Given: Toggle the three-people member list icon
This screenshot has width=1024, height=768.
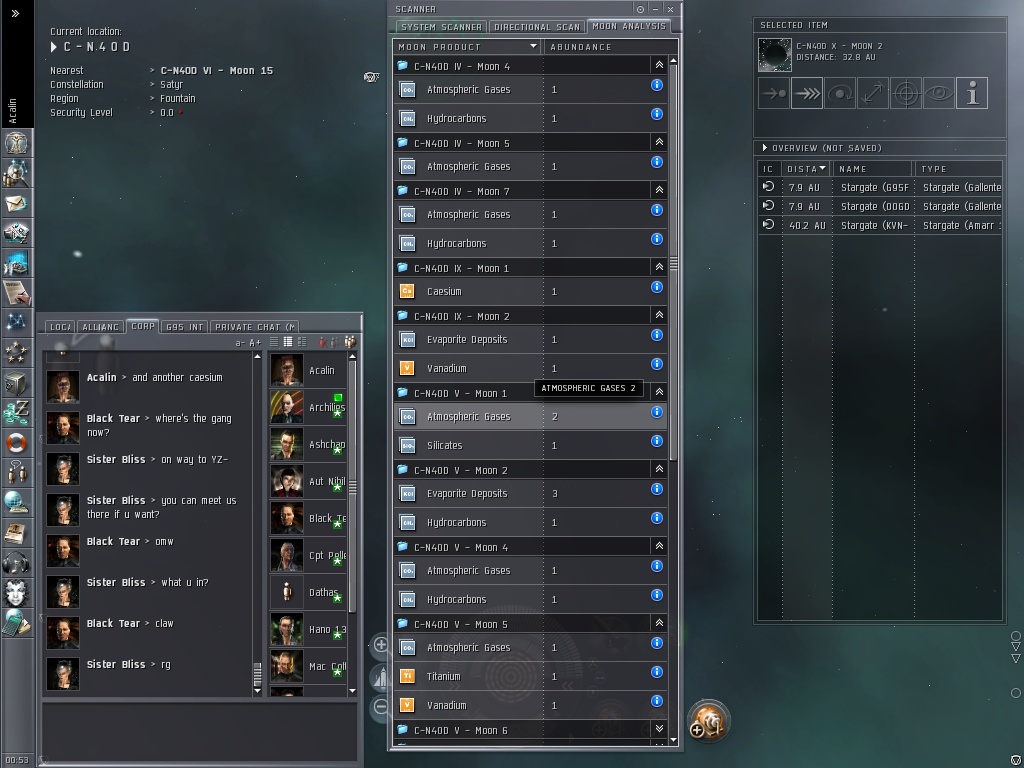Looking at the screenshot, I should [x=350, y=342].
